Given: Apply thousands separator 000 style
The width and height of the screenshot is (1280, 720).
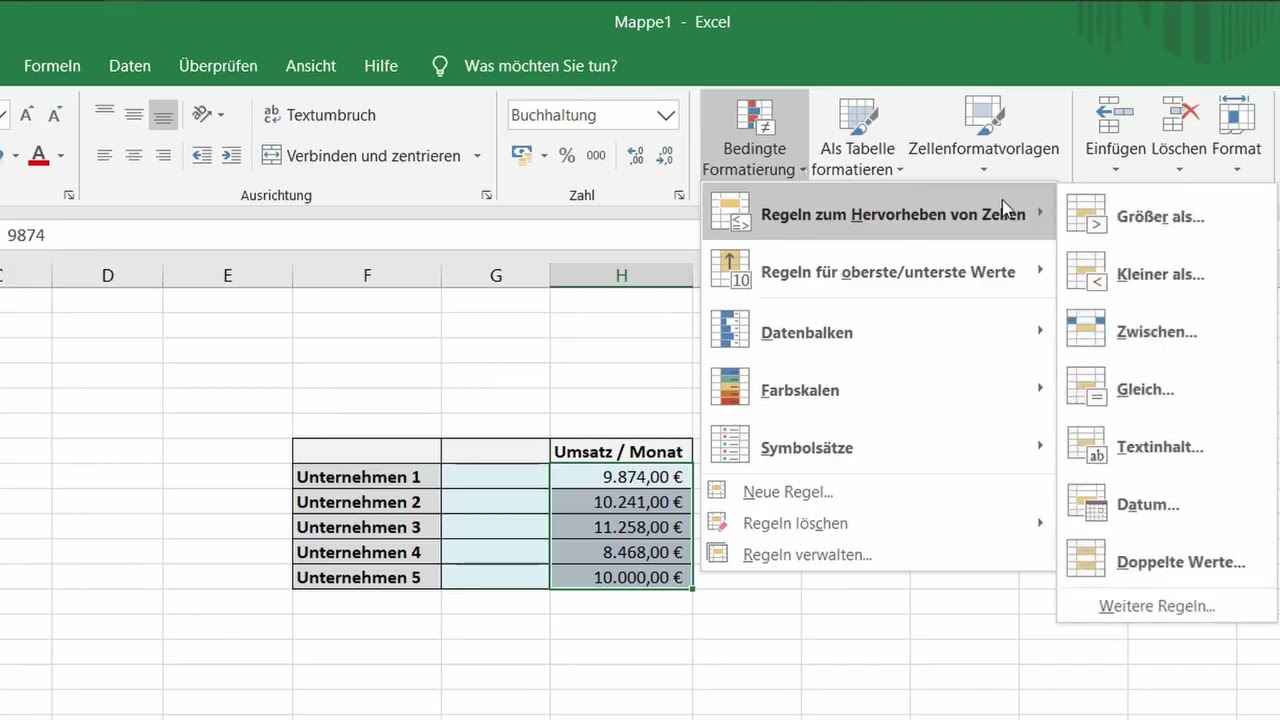Looking at the screenshot, I should [596, 156].
